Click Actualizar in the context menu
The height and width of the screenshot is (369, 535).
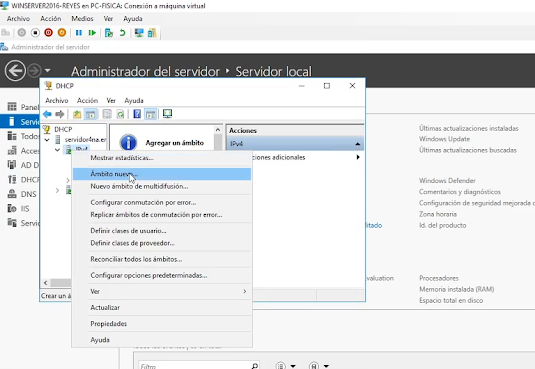(162, 307)
